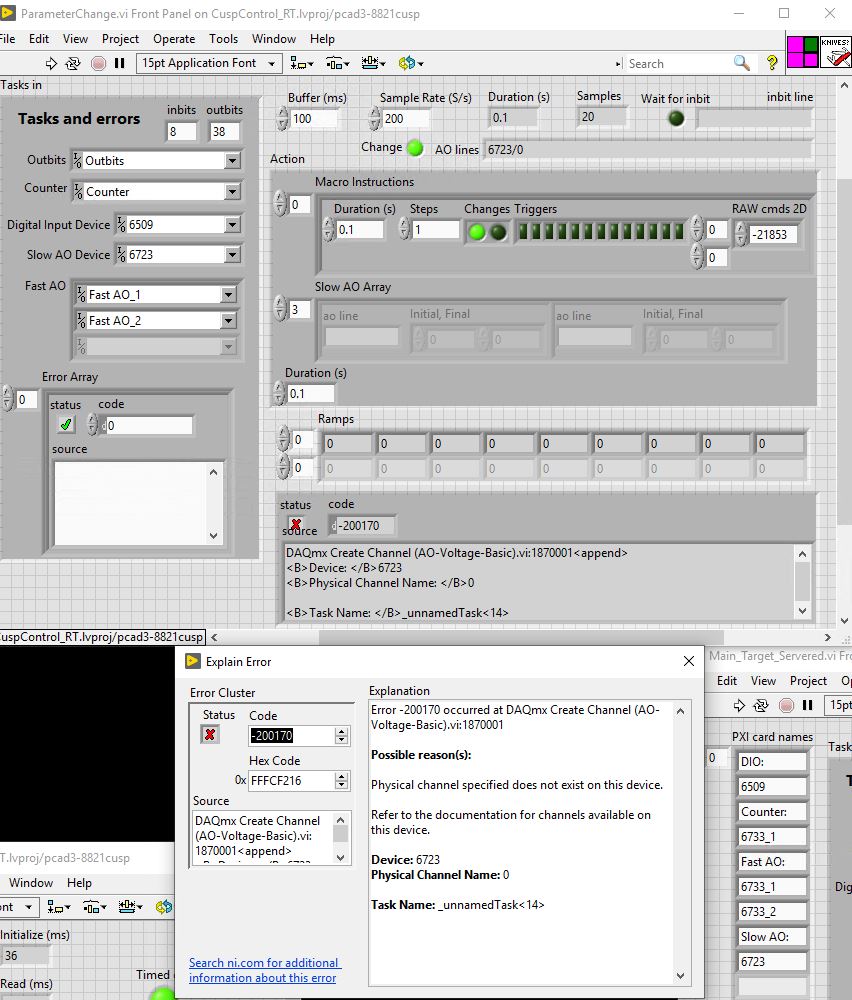Open the Digital Input Device 6509 dropdown
852x1000 pixels.
(x=232, y=225)
